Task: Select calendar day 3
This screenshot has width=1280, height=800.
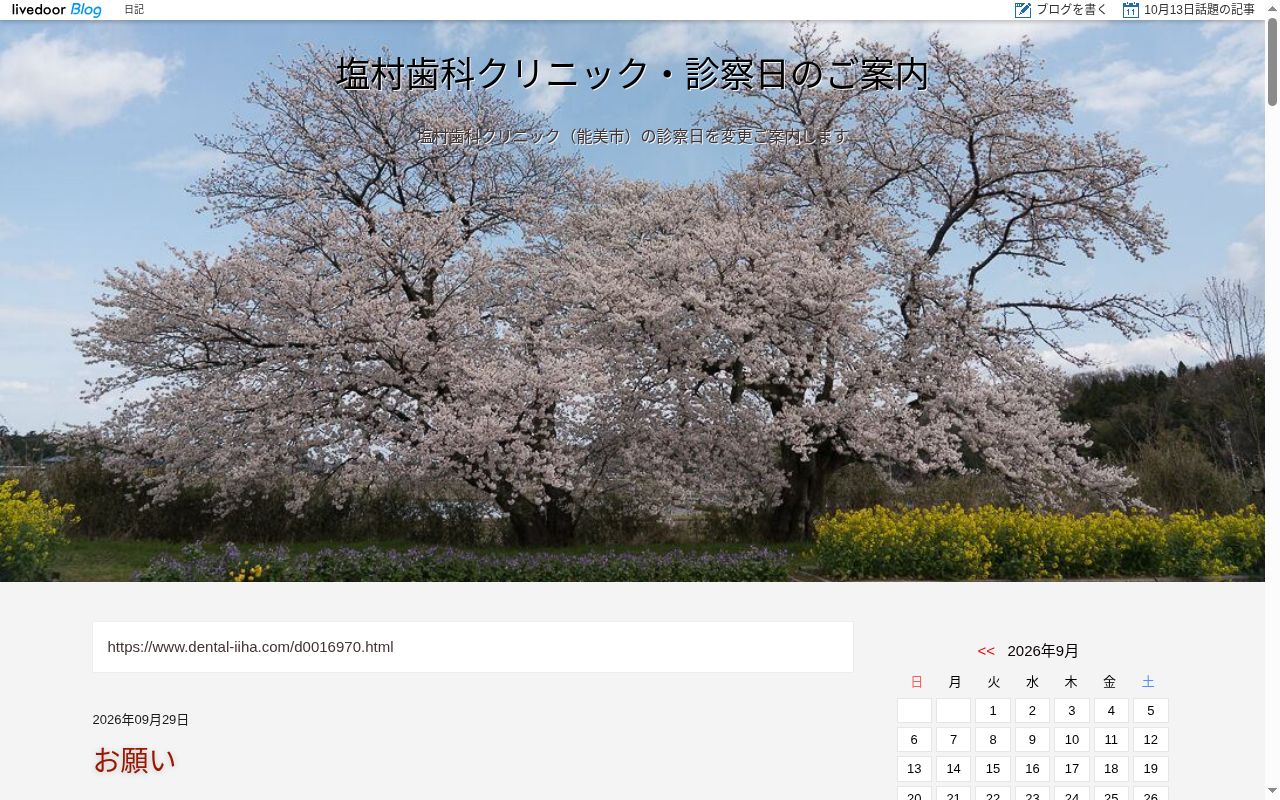Action: 1072,711
